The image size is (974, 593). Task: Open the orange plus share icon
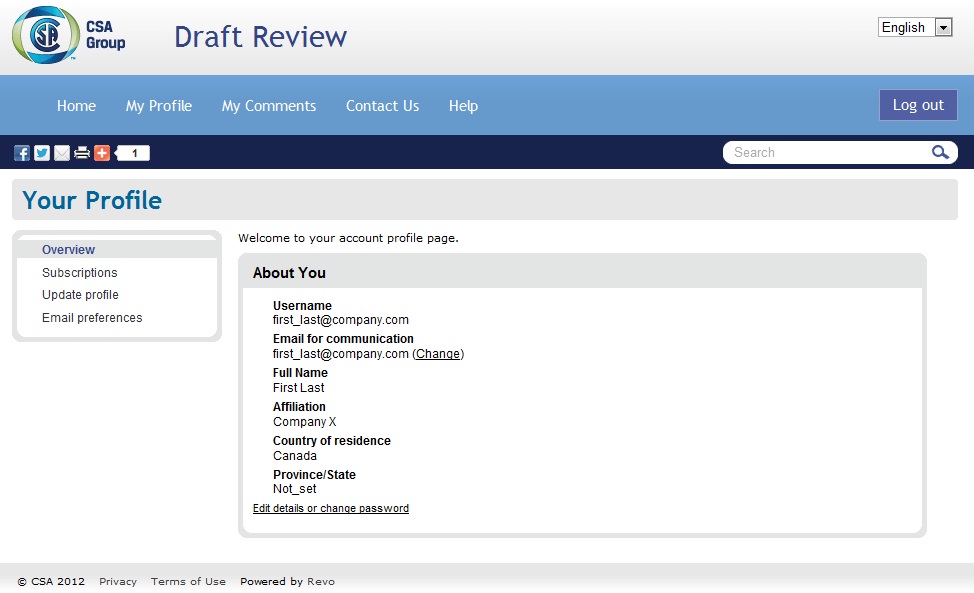pos(102,153)
